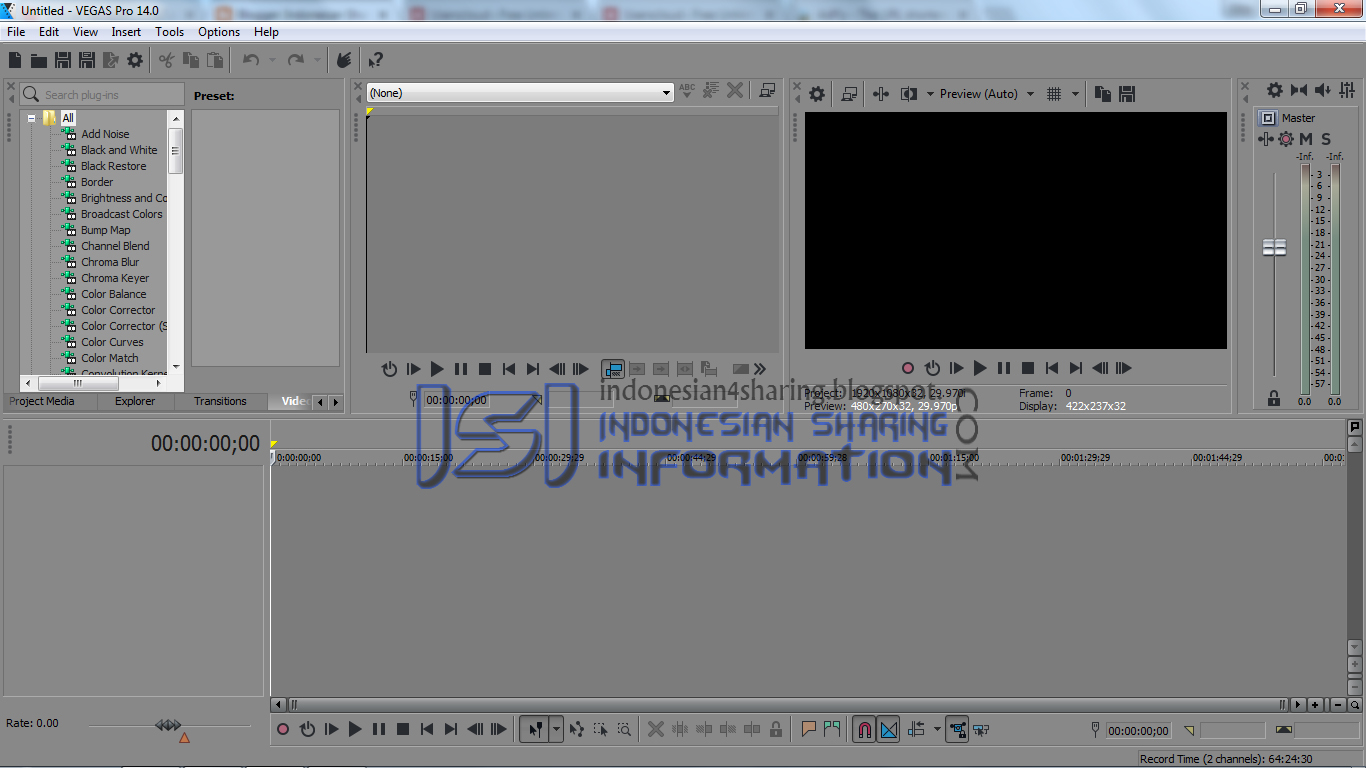The width and height of the screenshot is (1366, 768).
Task: Play the Video Preview window
Action: tap(980, 369)
